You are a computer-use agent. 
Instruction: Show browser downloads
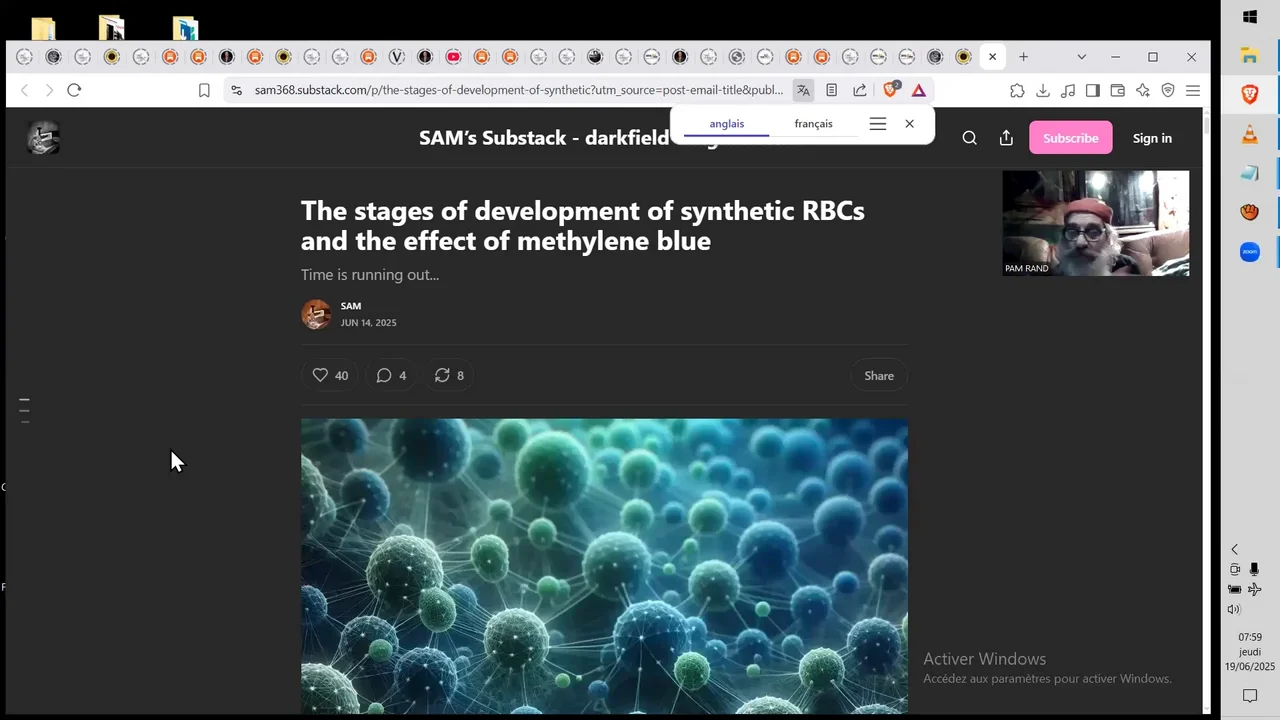pyautogui.click(x=1042, y=90)
